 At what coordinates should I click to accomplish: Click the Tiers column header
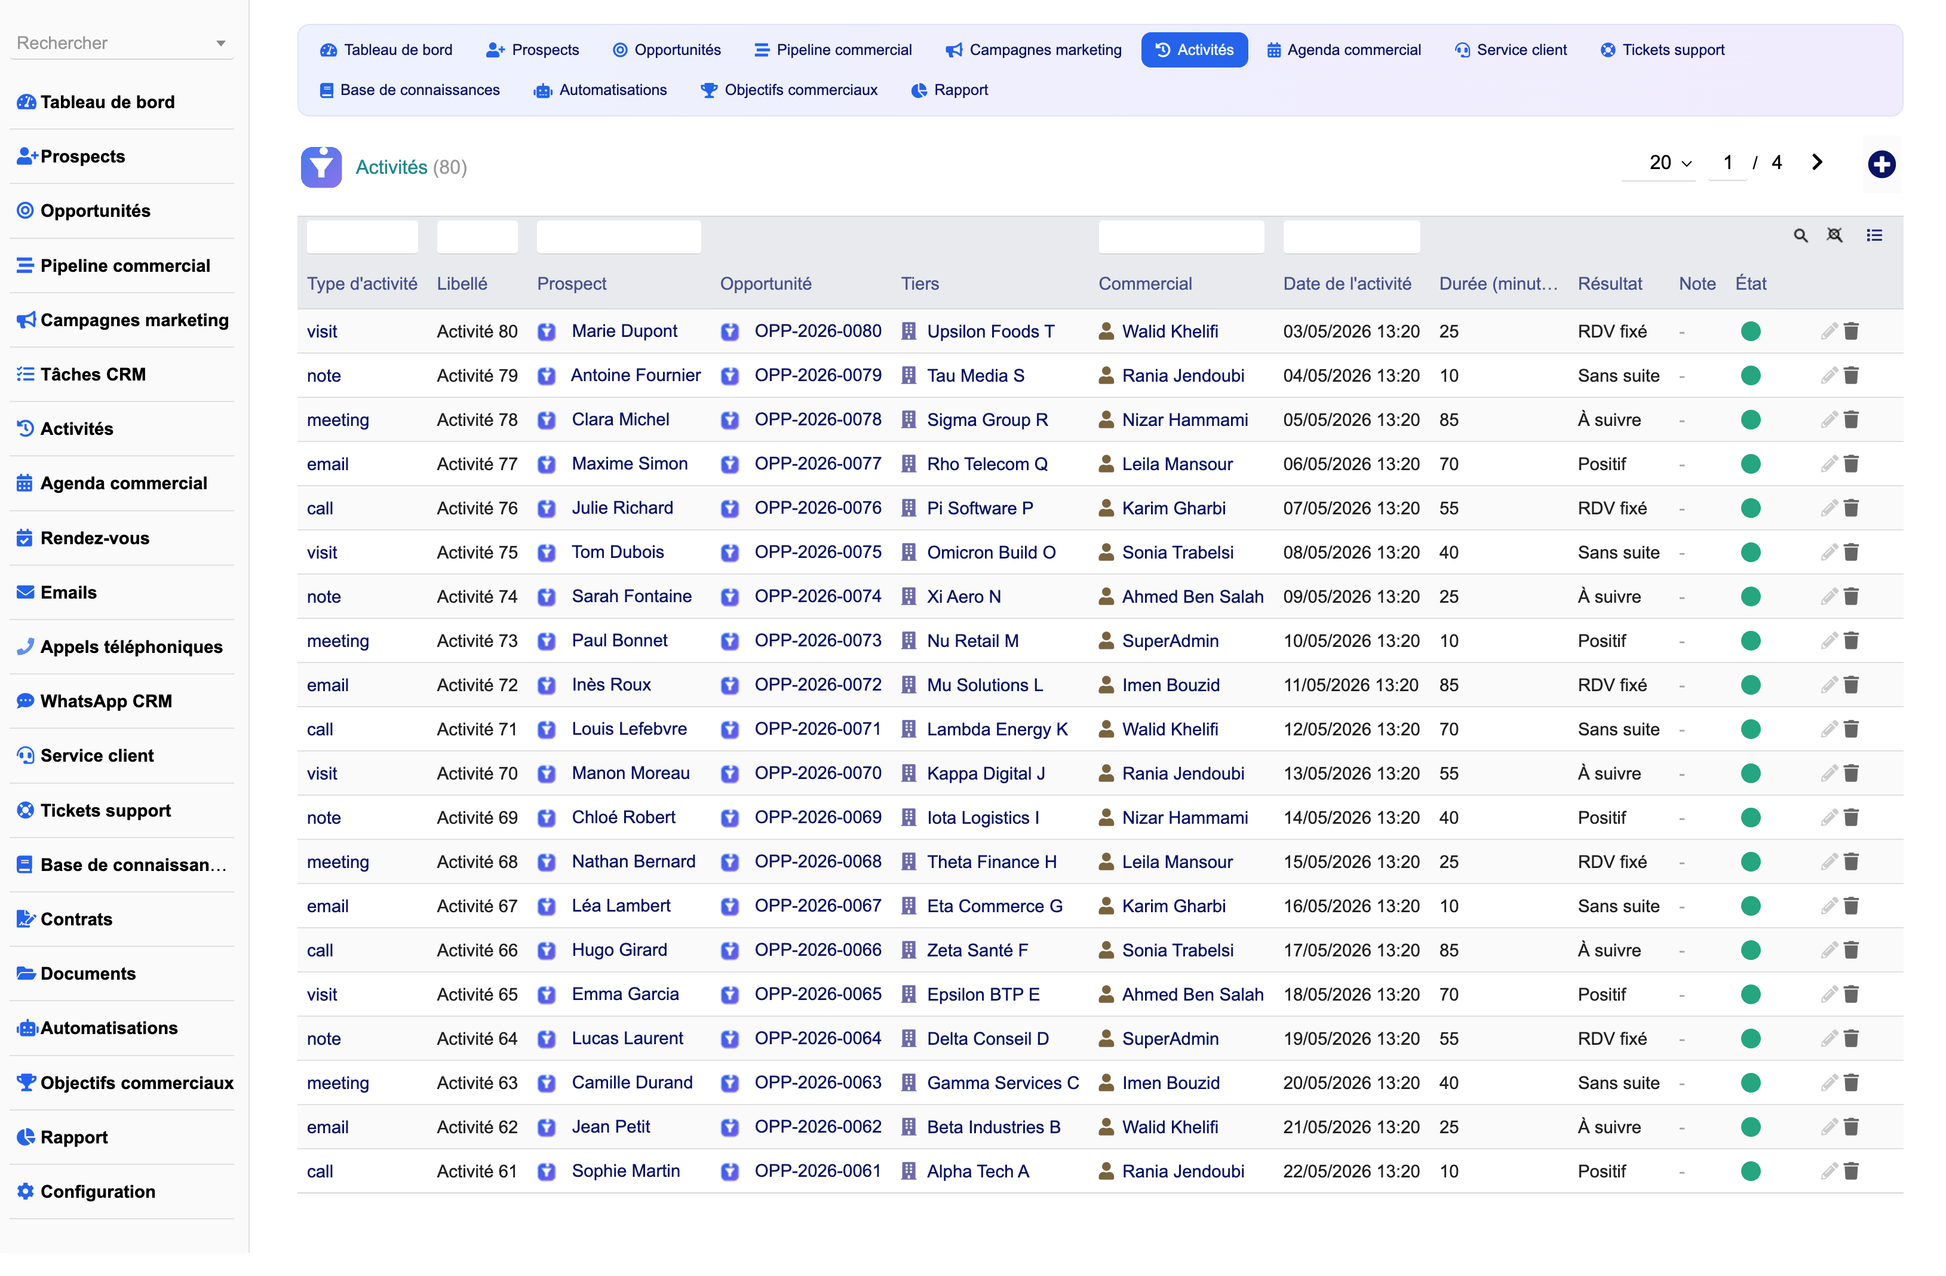tap(920, 284)
